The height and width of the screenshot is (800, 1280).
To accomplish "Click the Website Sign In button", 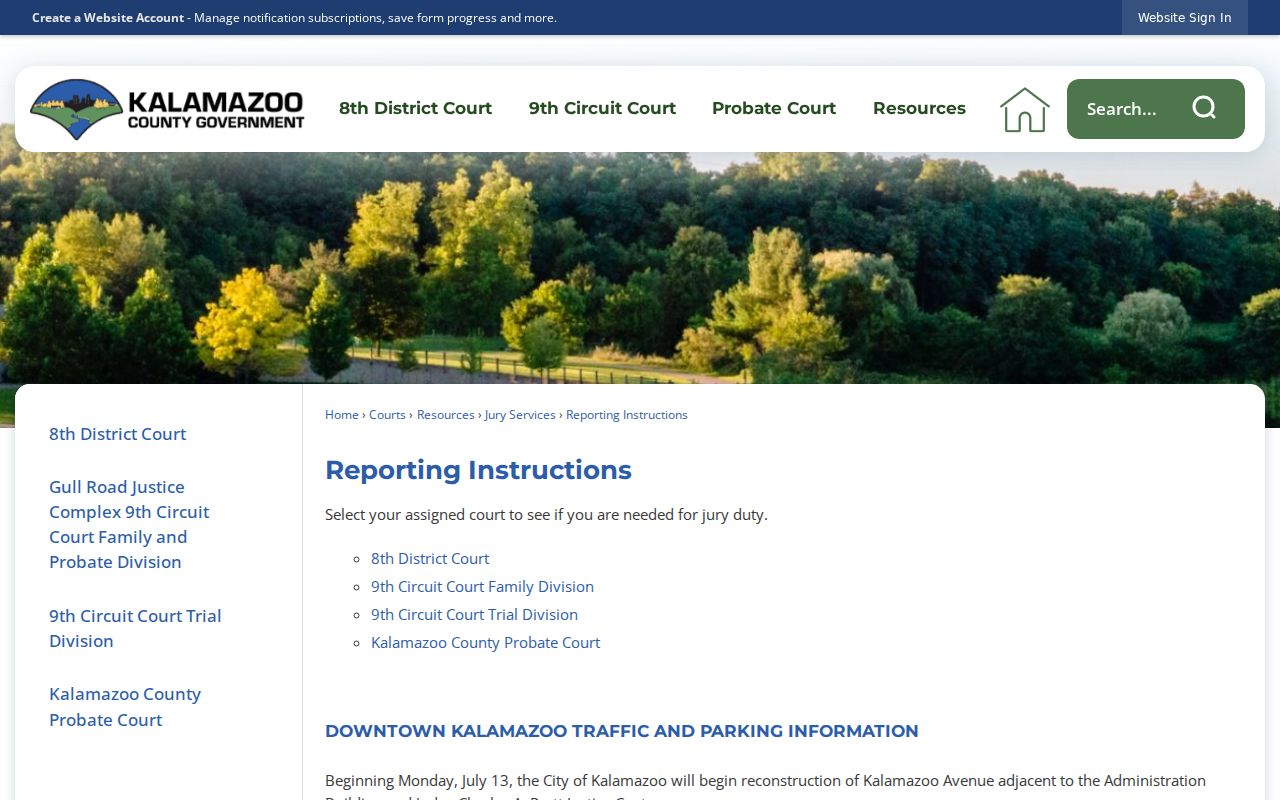I will (1184, 18).
